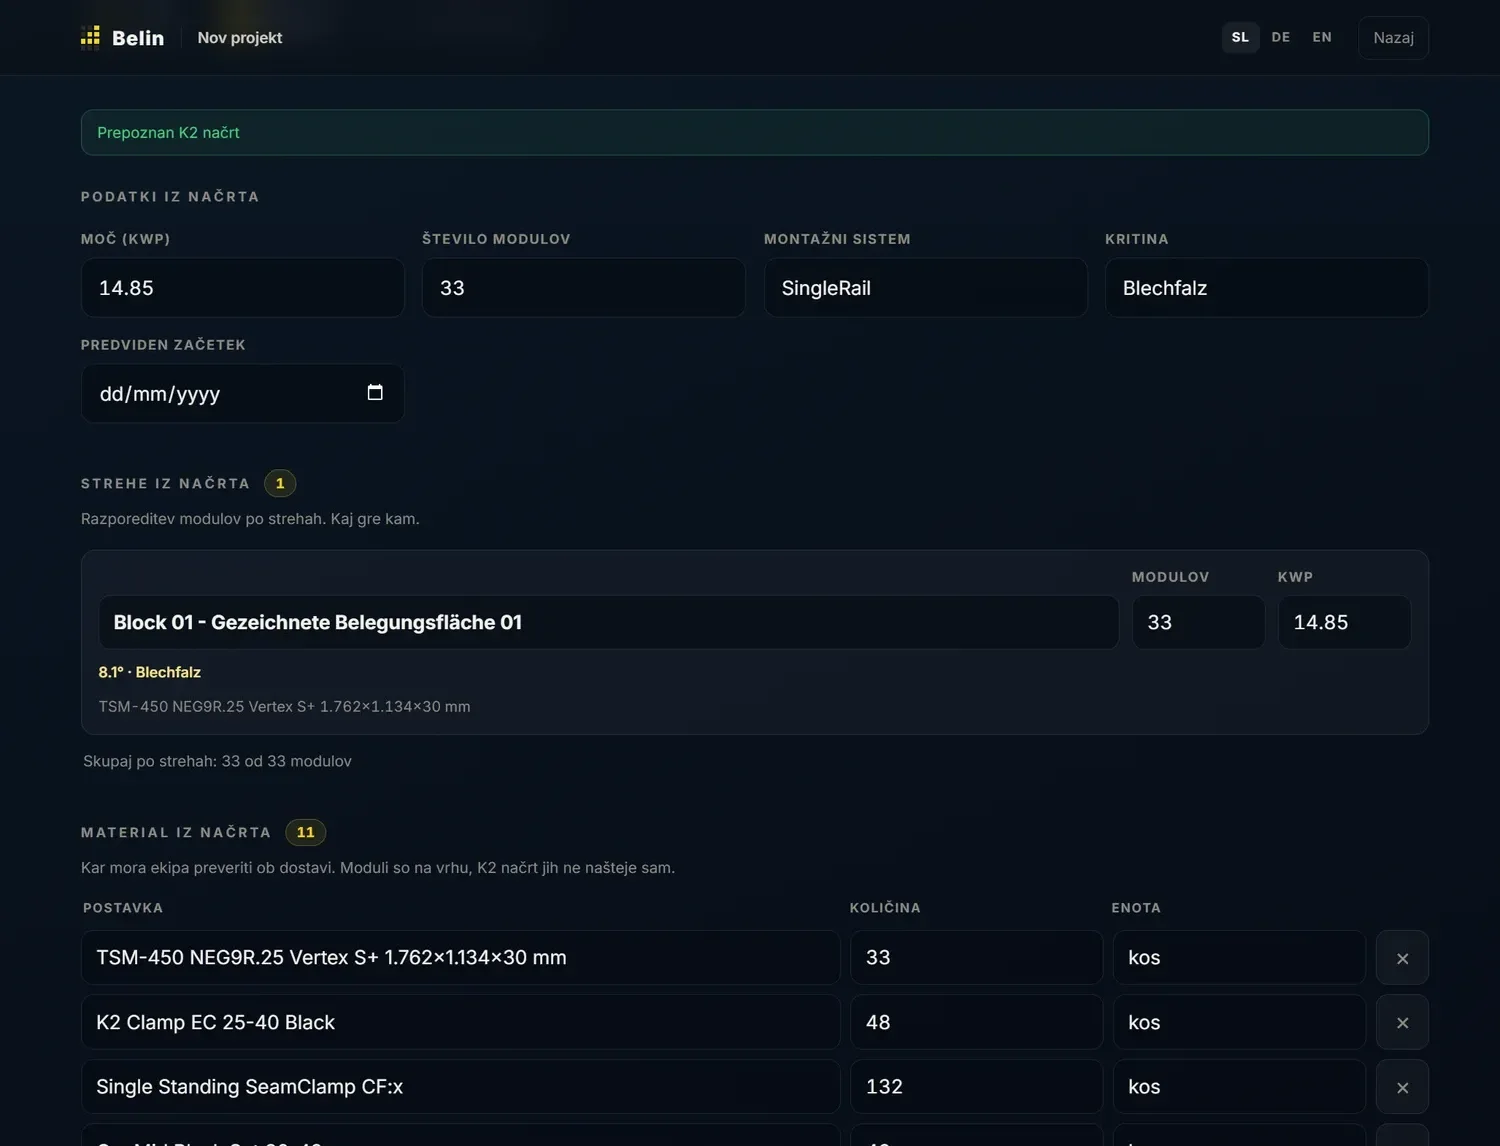1500x1146 pixels.
Task: Remove the TSM-450 NEG9R.25 material row
Action: tap(1402, 958)
